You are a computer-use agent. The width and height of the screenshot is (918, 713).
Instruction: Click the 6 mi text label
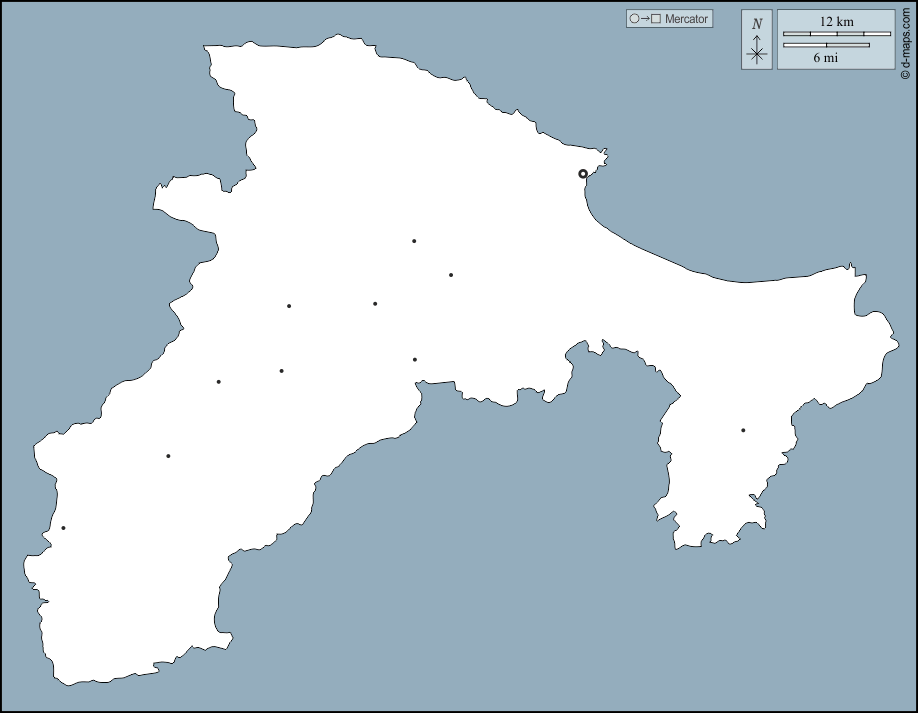825,58
